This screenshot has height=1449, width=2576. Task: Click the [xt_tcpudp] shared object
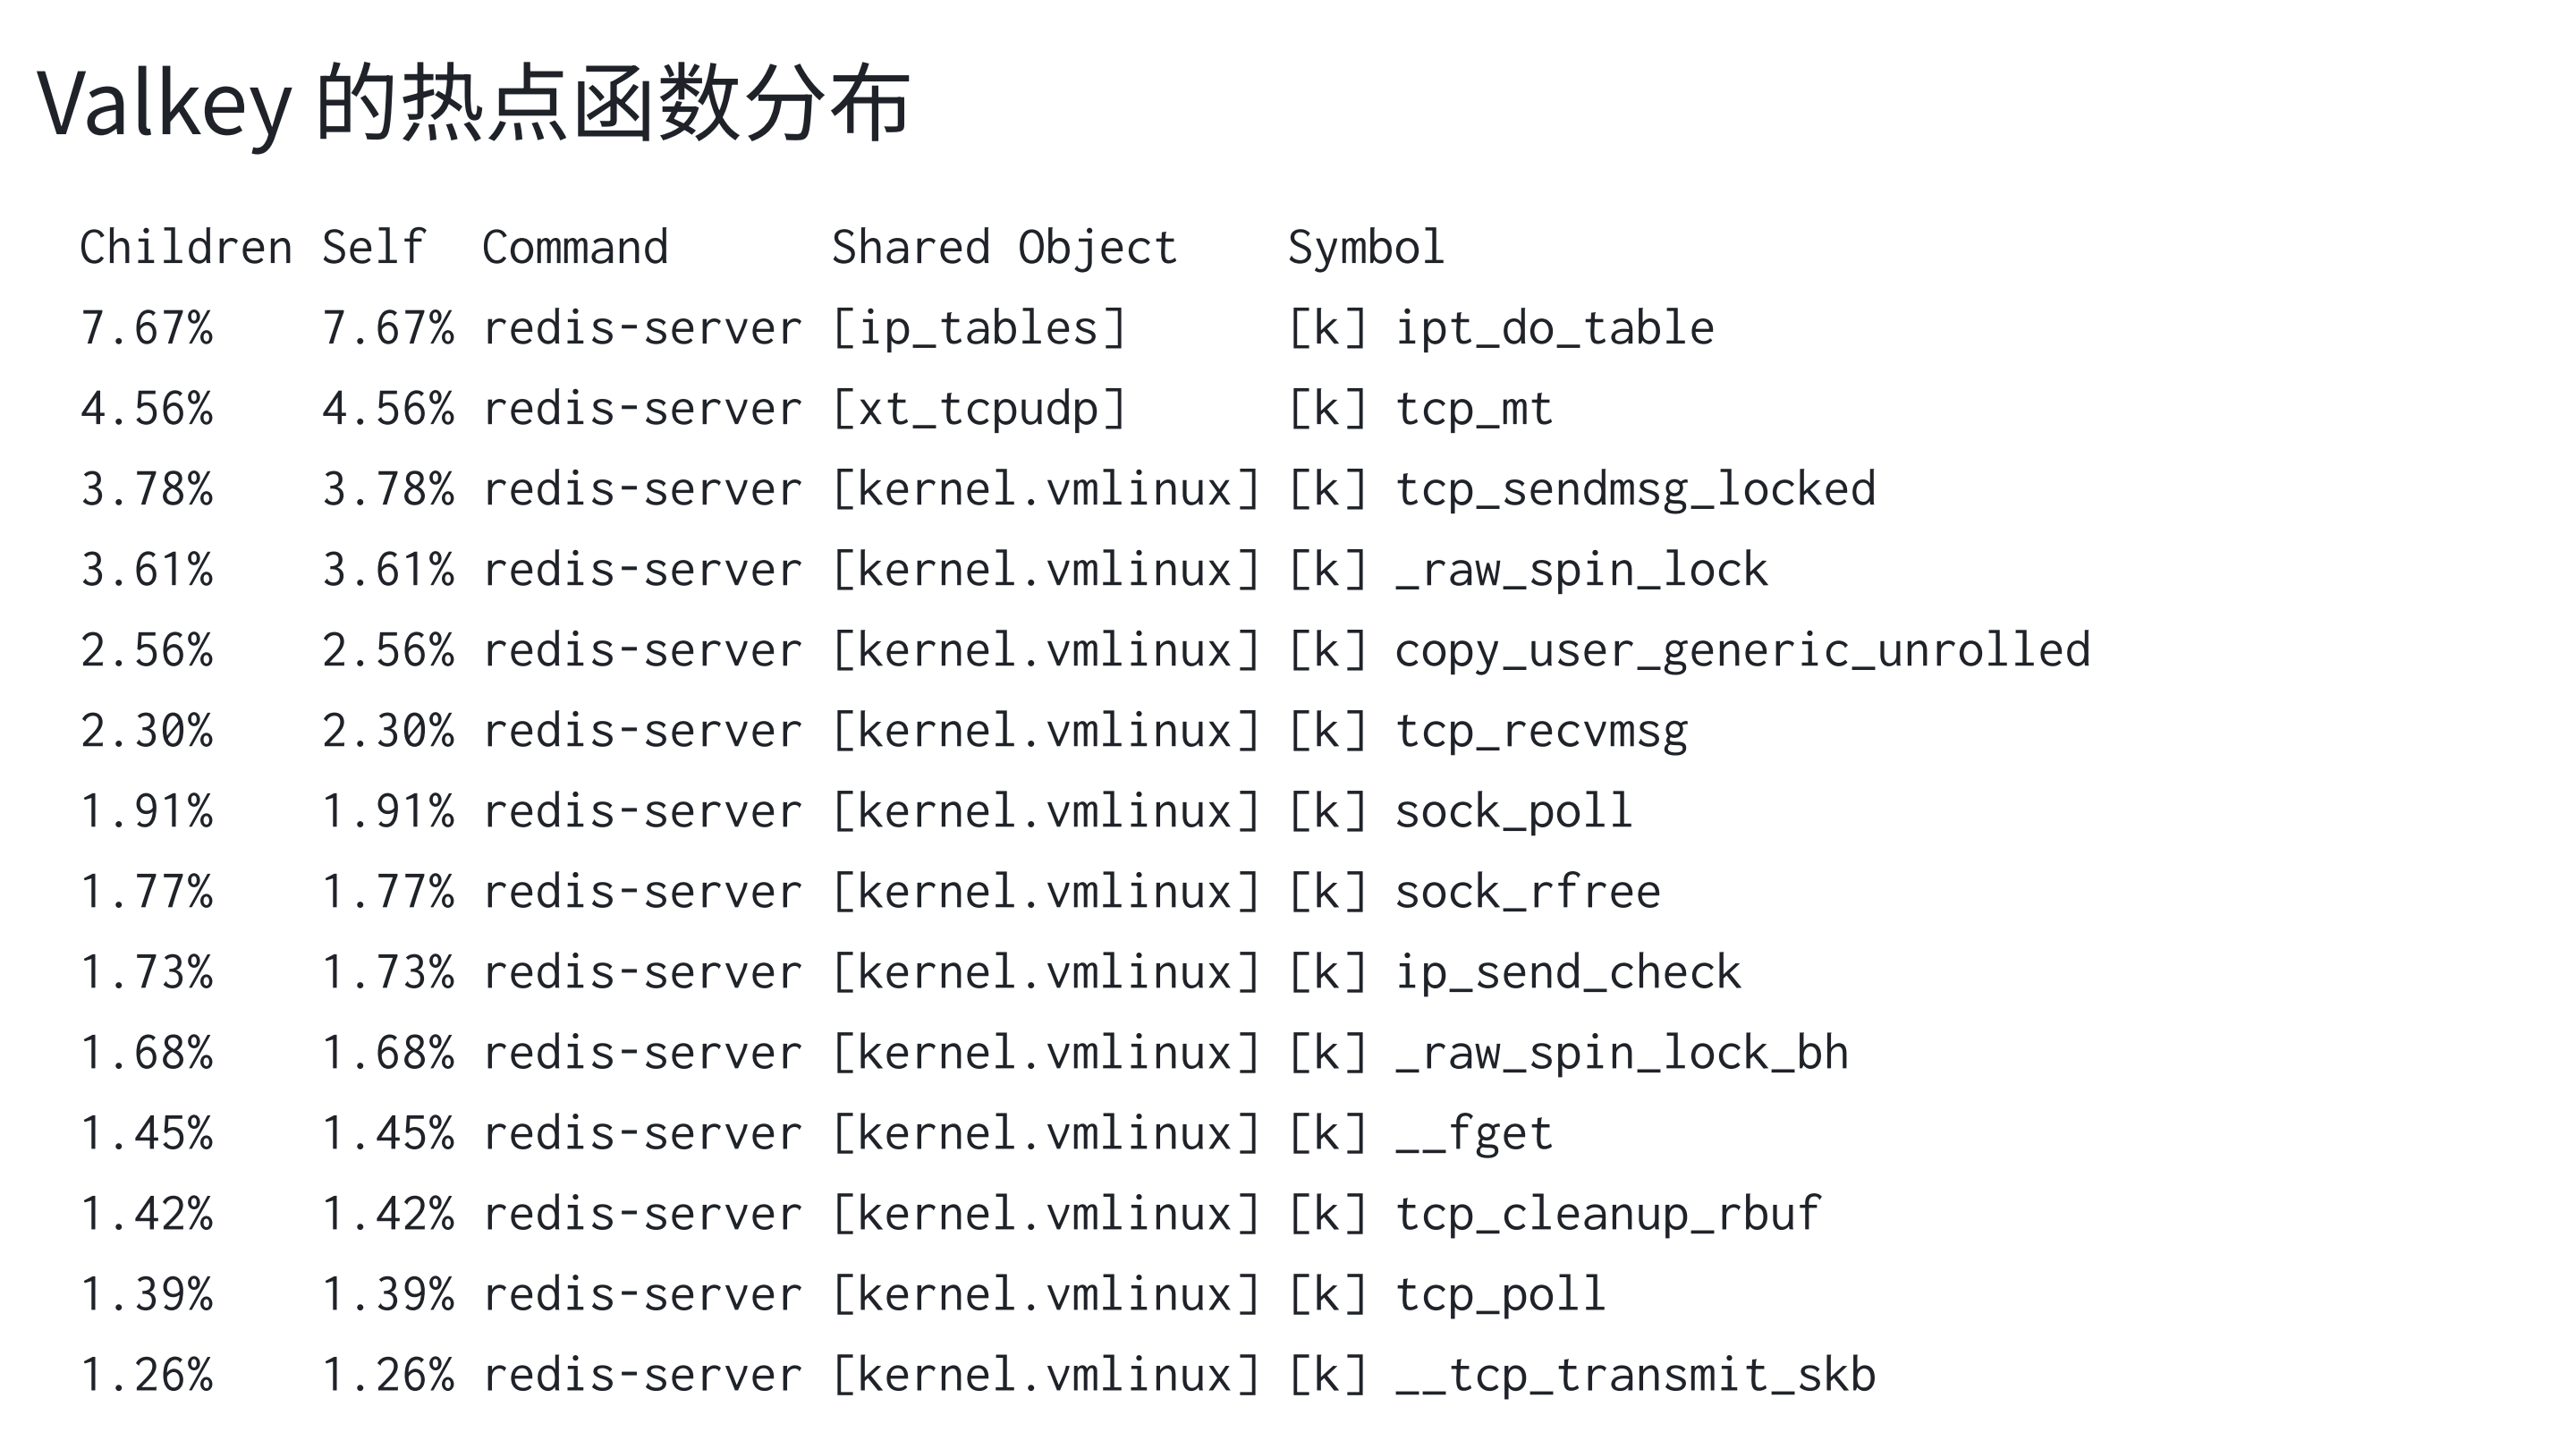[x=979, y=409]
